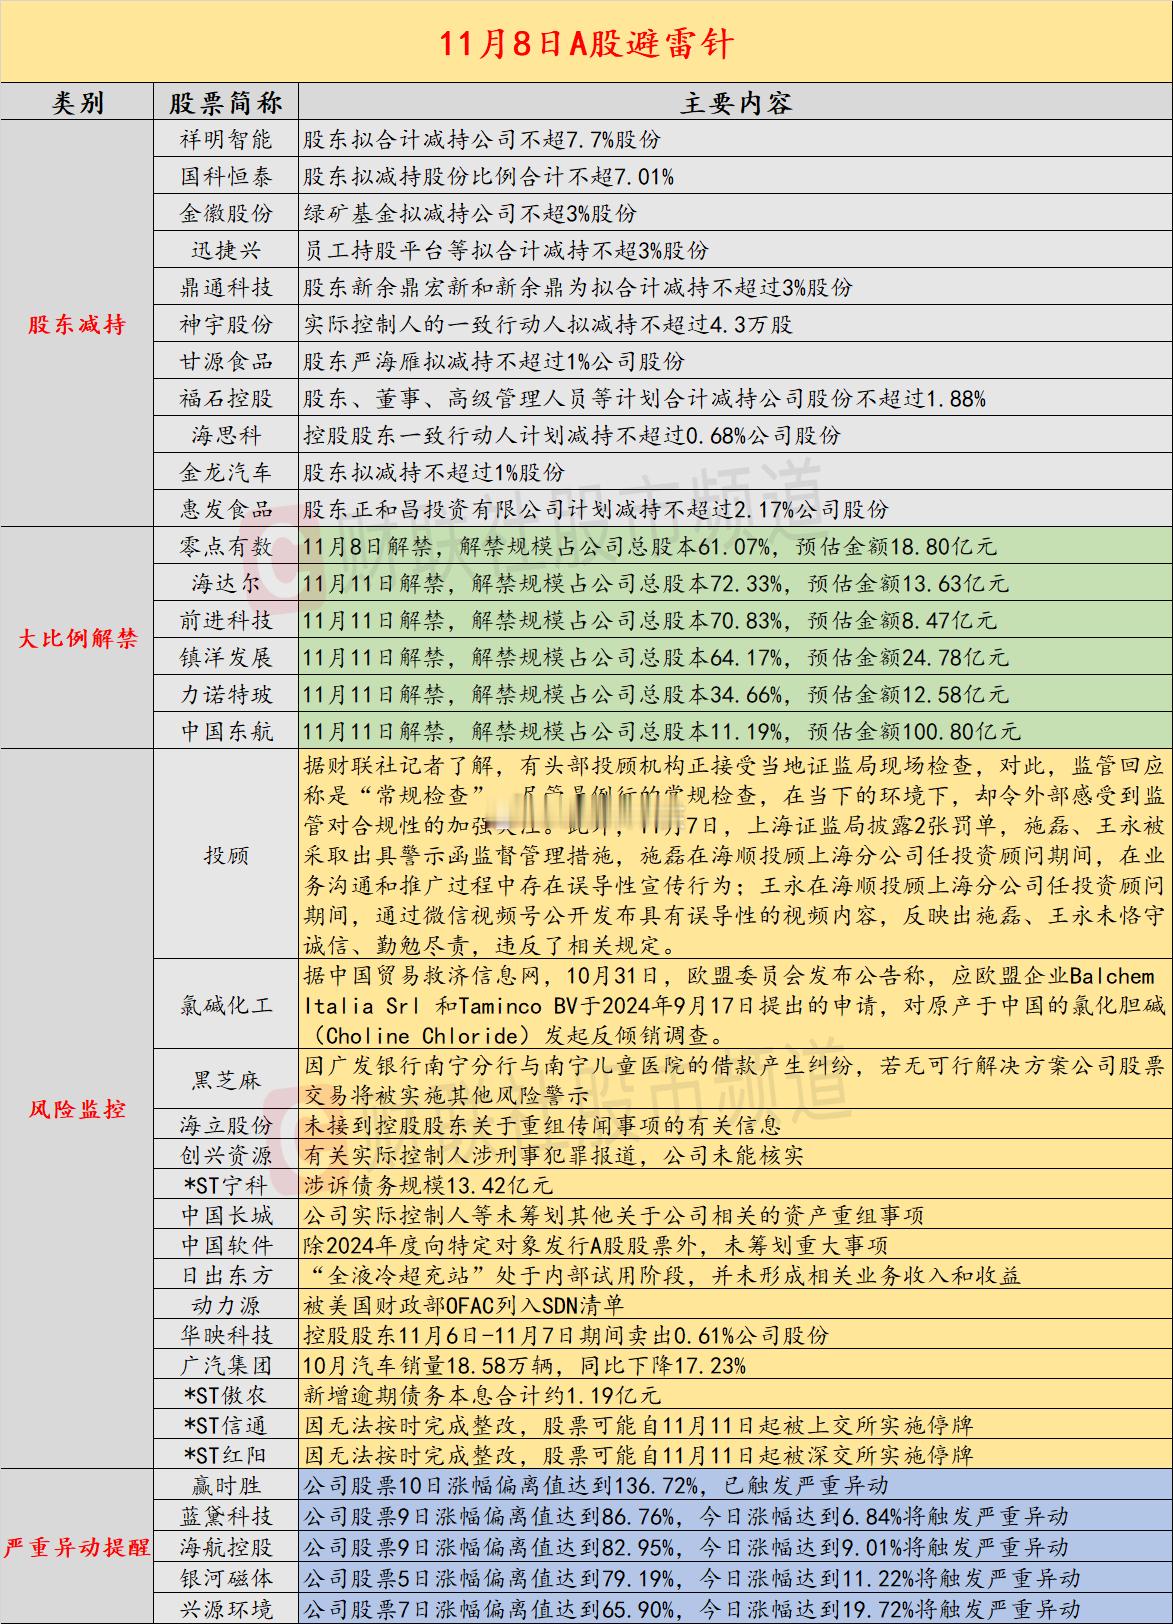Select stock name 甘源食品
Viewport: 1173px width, 1624px height.
click(226, 361)
